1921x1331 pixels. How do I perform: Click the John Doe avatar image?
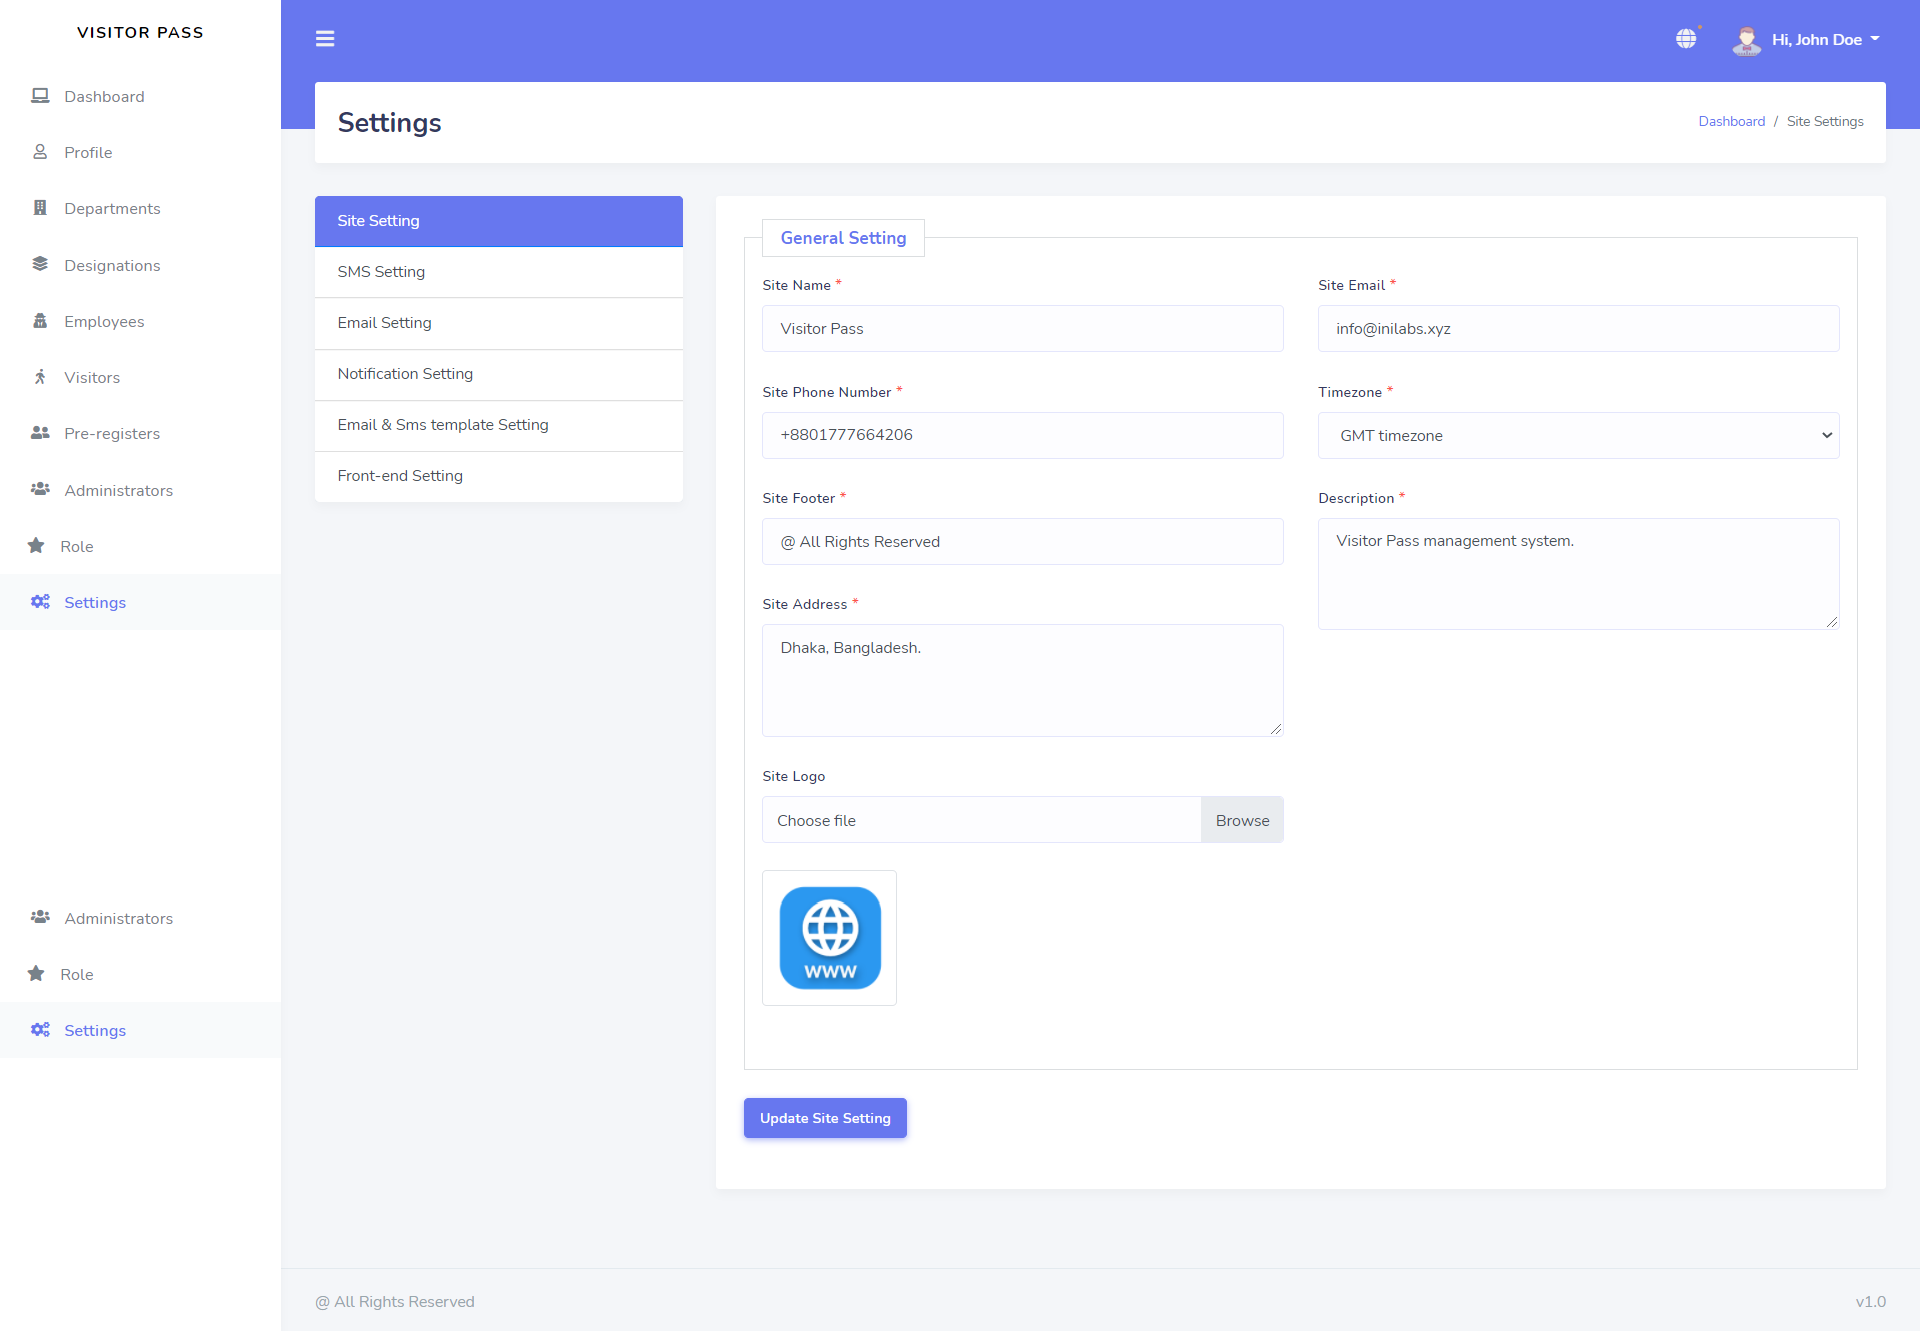coord(1746,40)
